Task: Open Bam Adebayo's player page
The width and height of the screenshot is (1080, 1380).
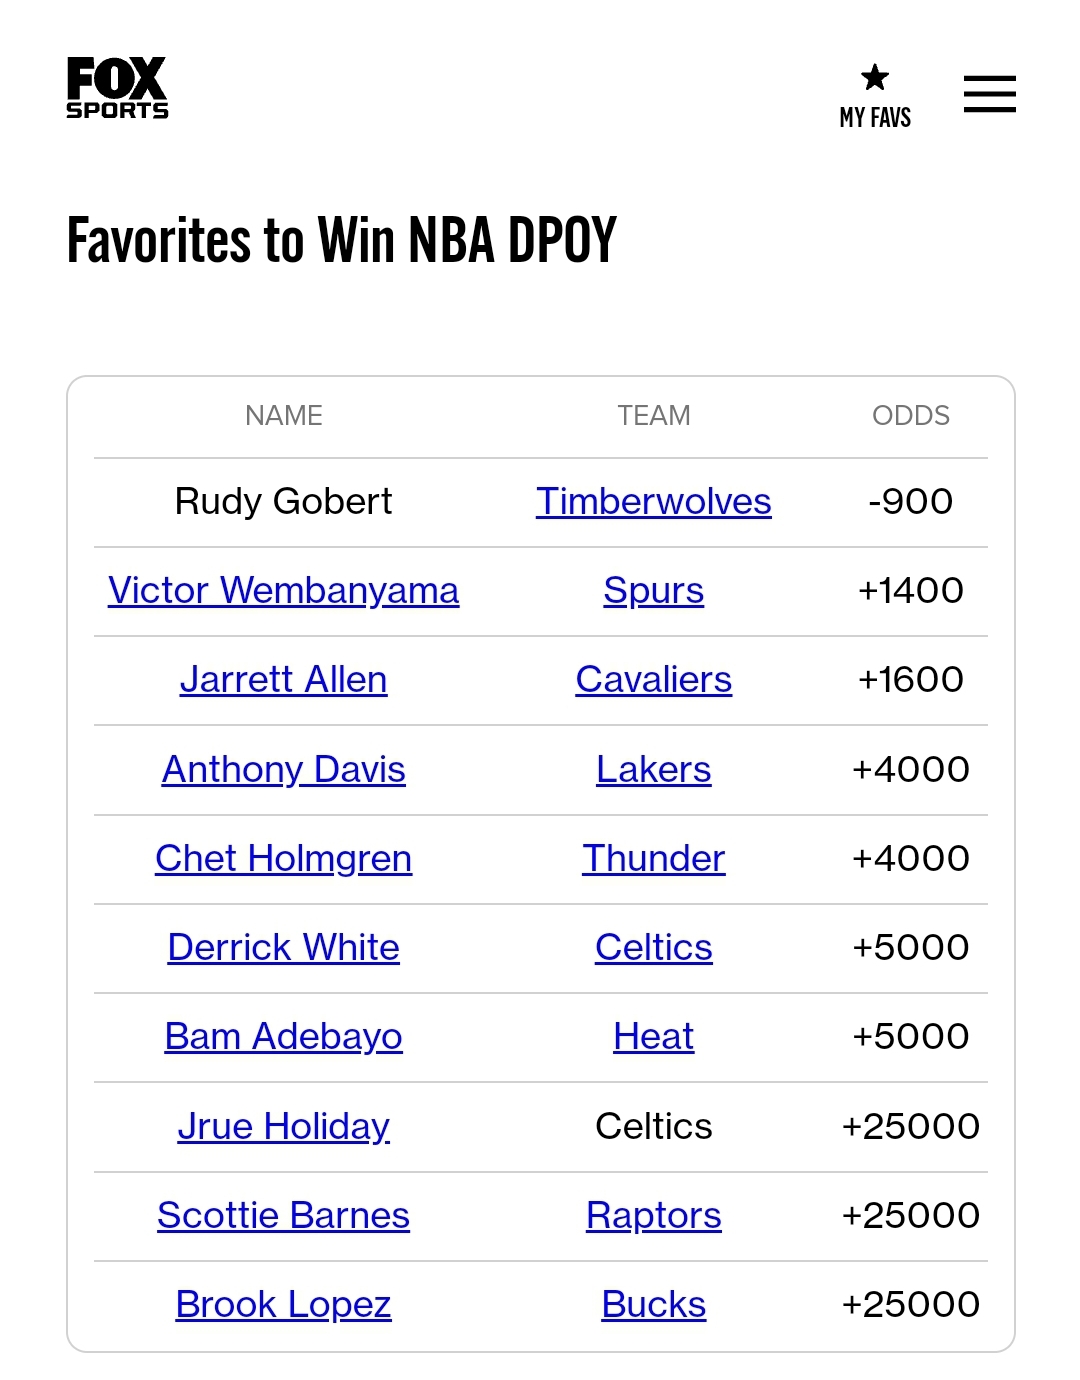Action: click(284, 1036)
